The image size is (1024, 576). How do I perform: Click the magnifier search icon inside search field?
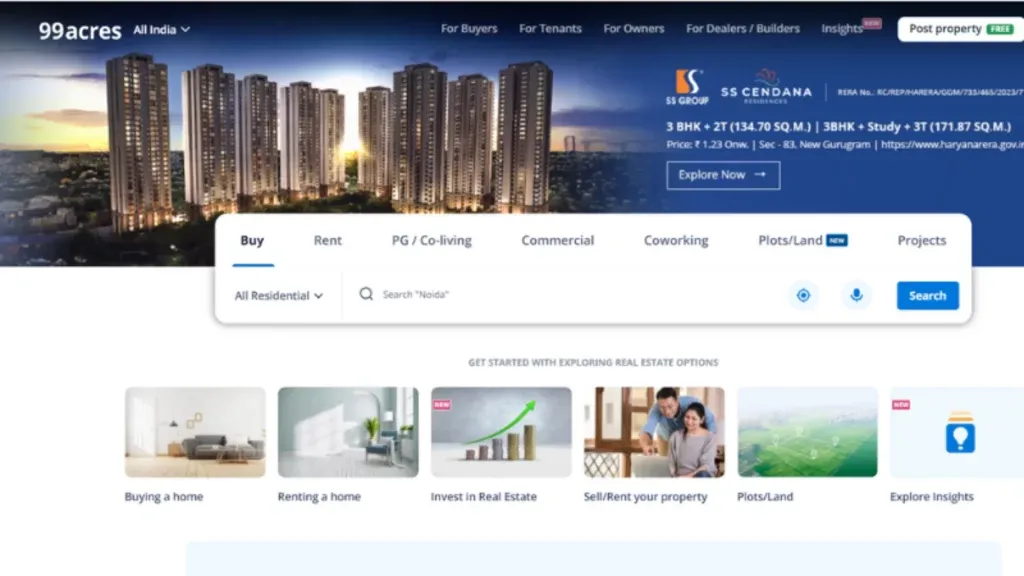366,295
